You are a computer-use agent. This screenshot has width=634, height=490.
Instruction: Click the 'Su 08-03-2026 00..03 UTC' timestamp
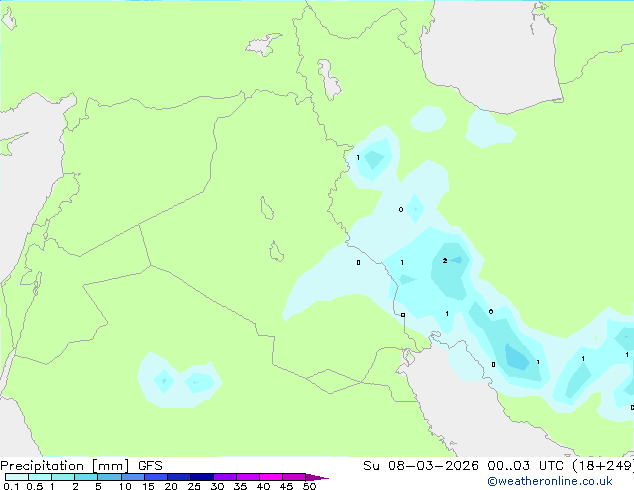click(463, 466)
